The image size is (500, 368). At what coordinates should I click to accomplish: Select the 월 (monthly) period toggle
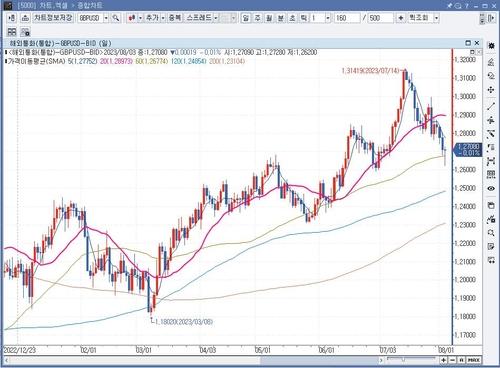point(269,18)
